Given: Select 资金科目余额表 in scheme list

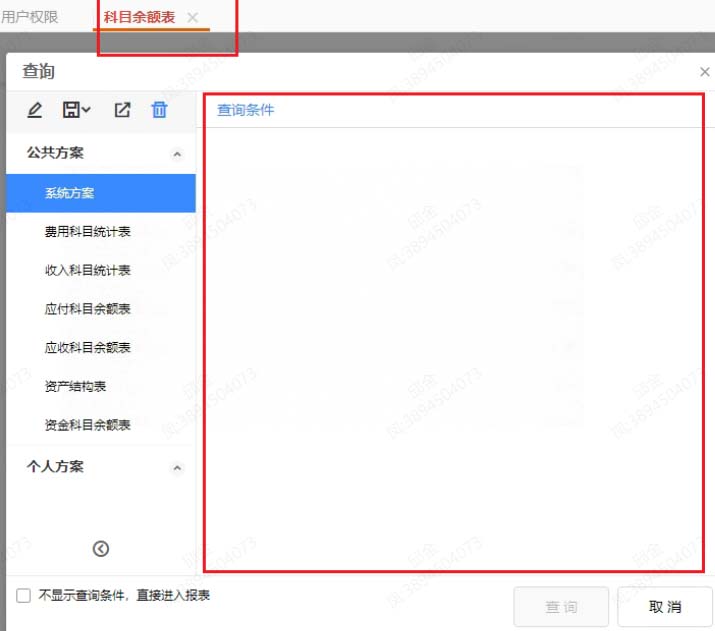Looking at the screenshot, I should [x=87, y=425].
